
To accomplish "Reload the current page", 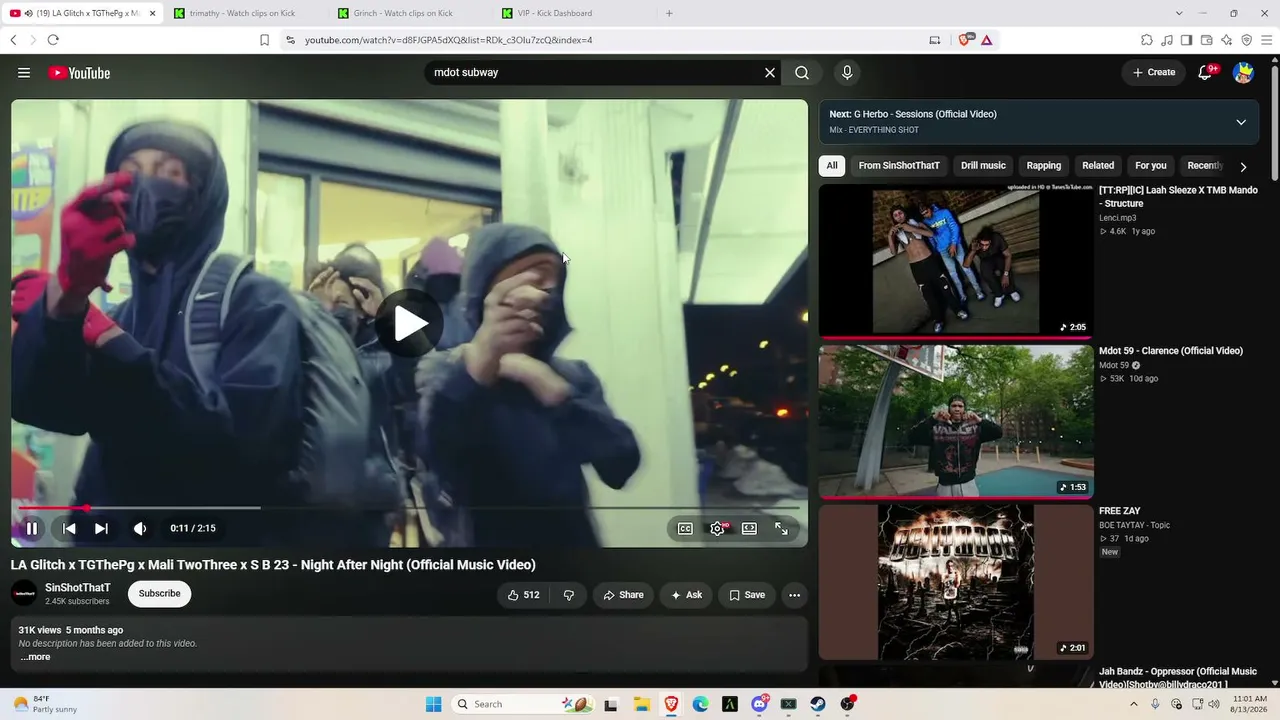I will point(53,40).
